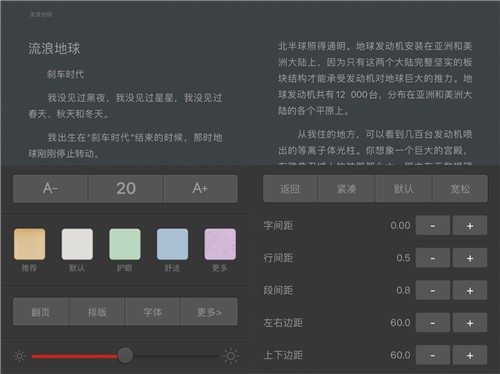Select the 推荐 tan theme swatch
This screenshot has width=500, height=374.
(x=30, y=244)
